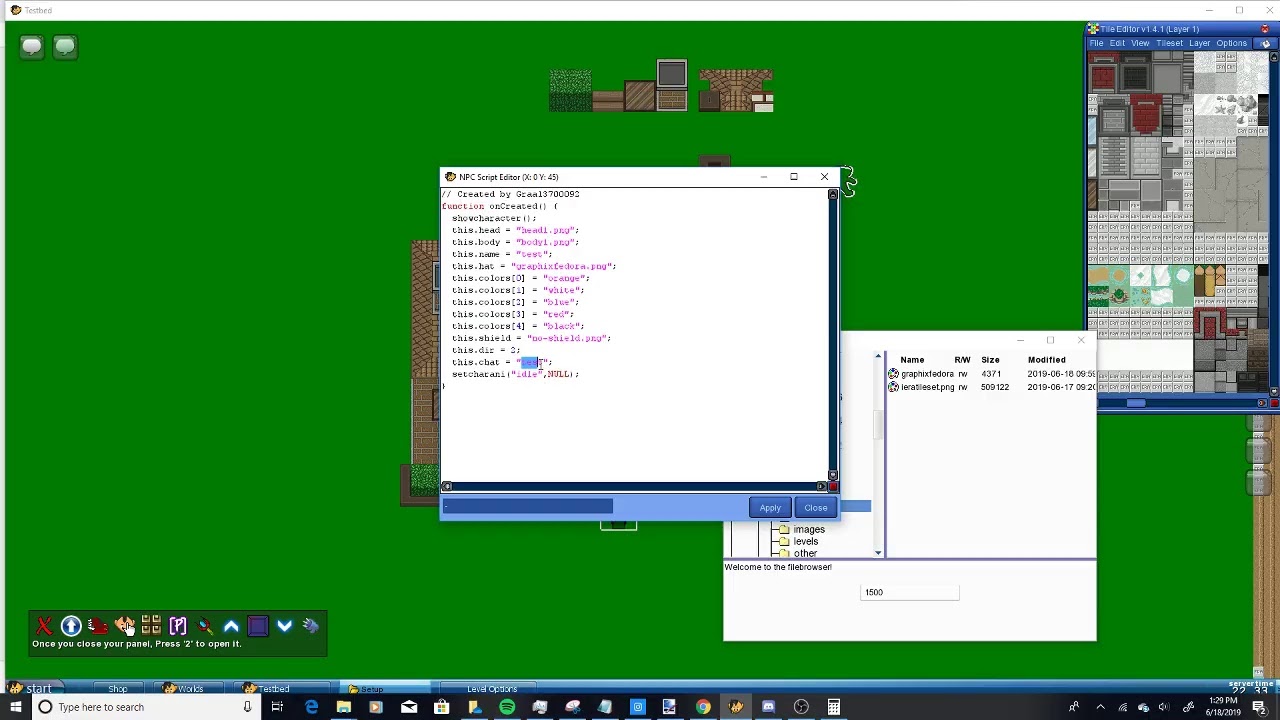This screenshot has height=720, width=1280.
Task: Show hidden system tray icons
Action: pyautogui.click(x=1100, y=707)
